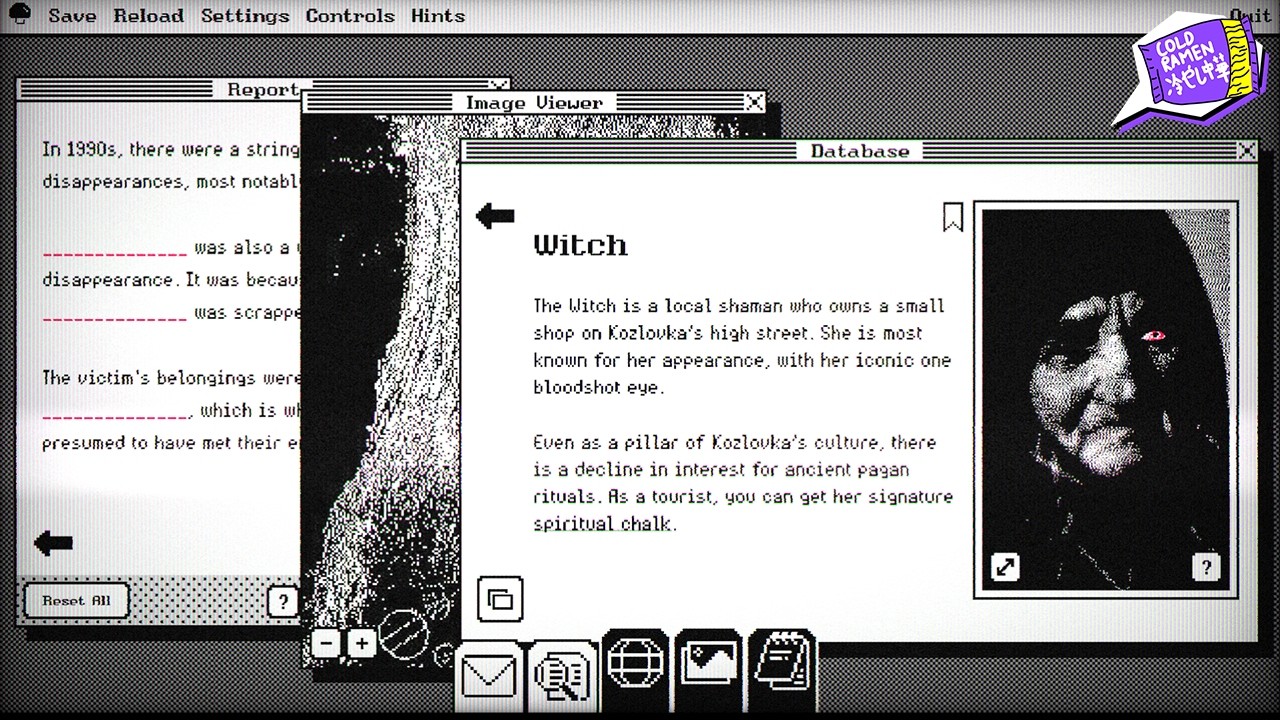Bookmark the Witch database entry
Viewport: 1280px width, 720px height.
point(953,217)
